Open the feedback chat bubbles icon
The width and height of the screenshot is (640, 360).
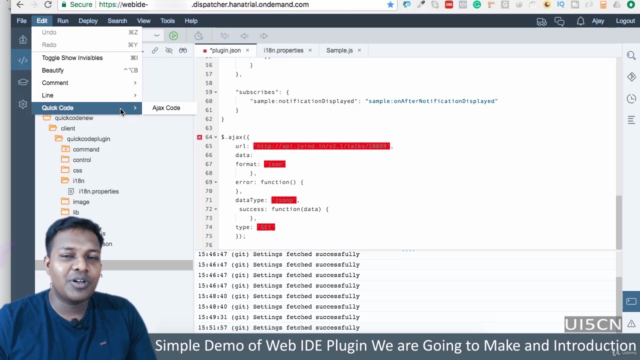click(559, 21)
